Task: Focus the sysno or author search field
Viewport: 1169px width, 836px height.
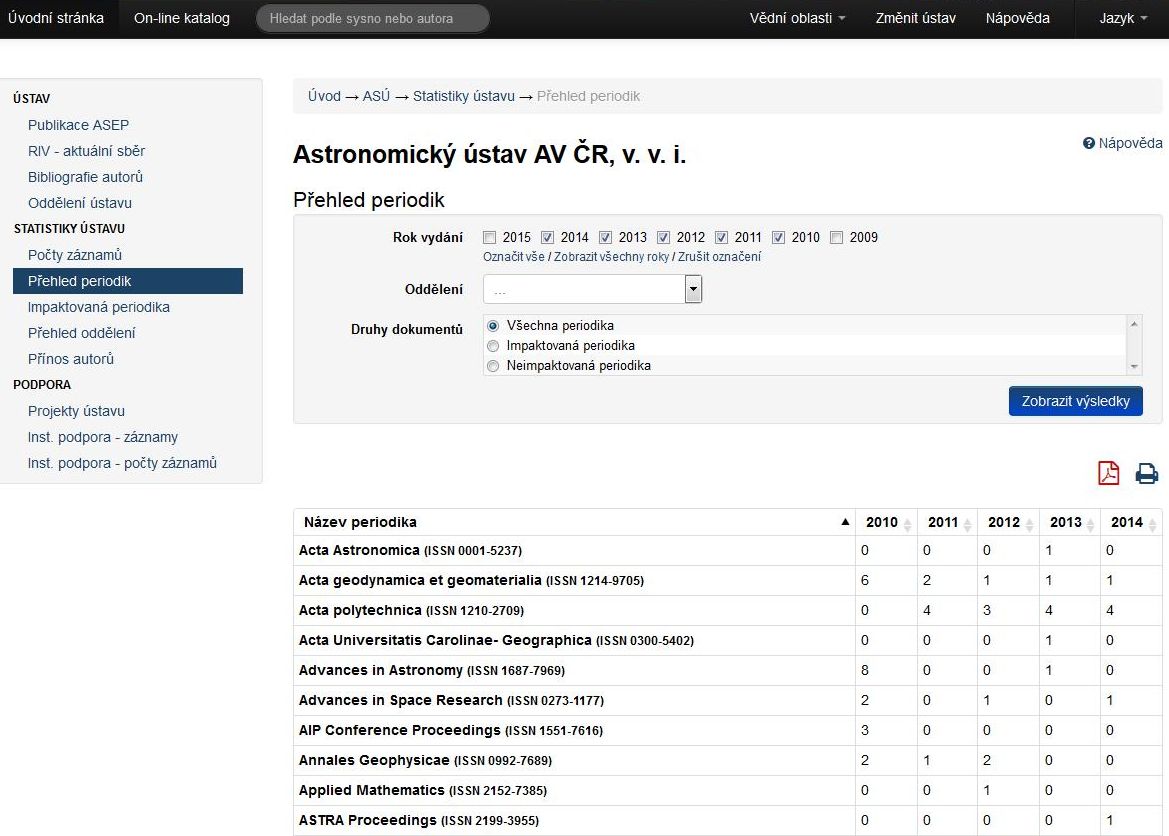Action: [x=373, y=19]
